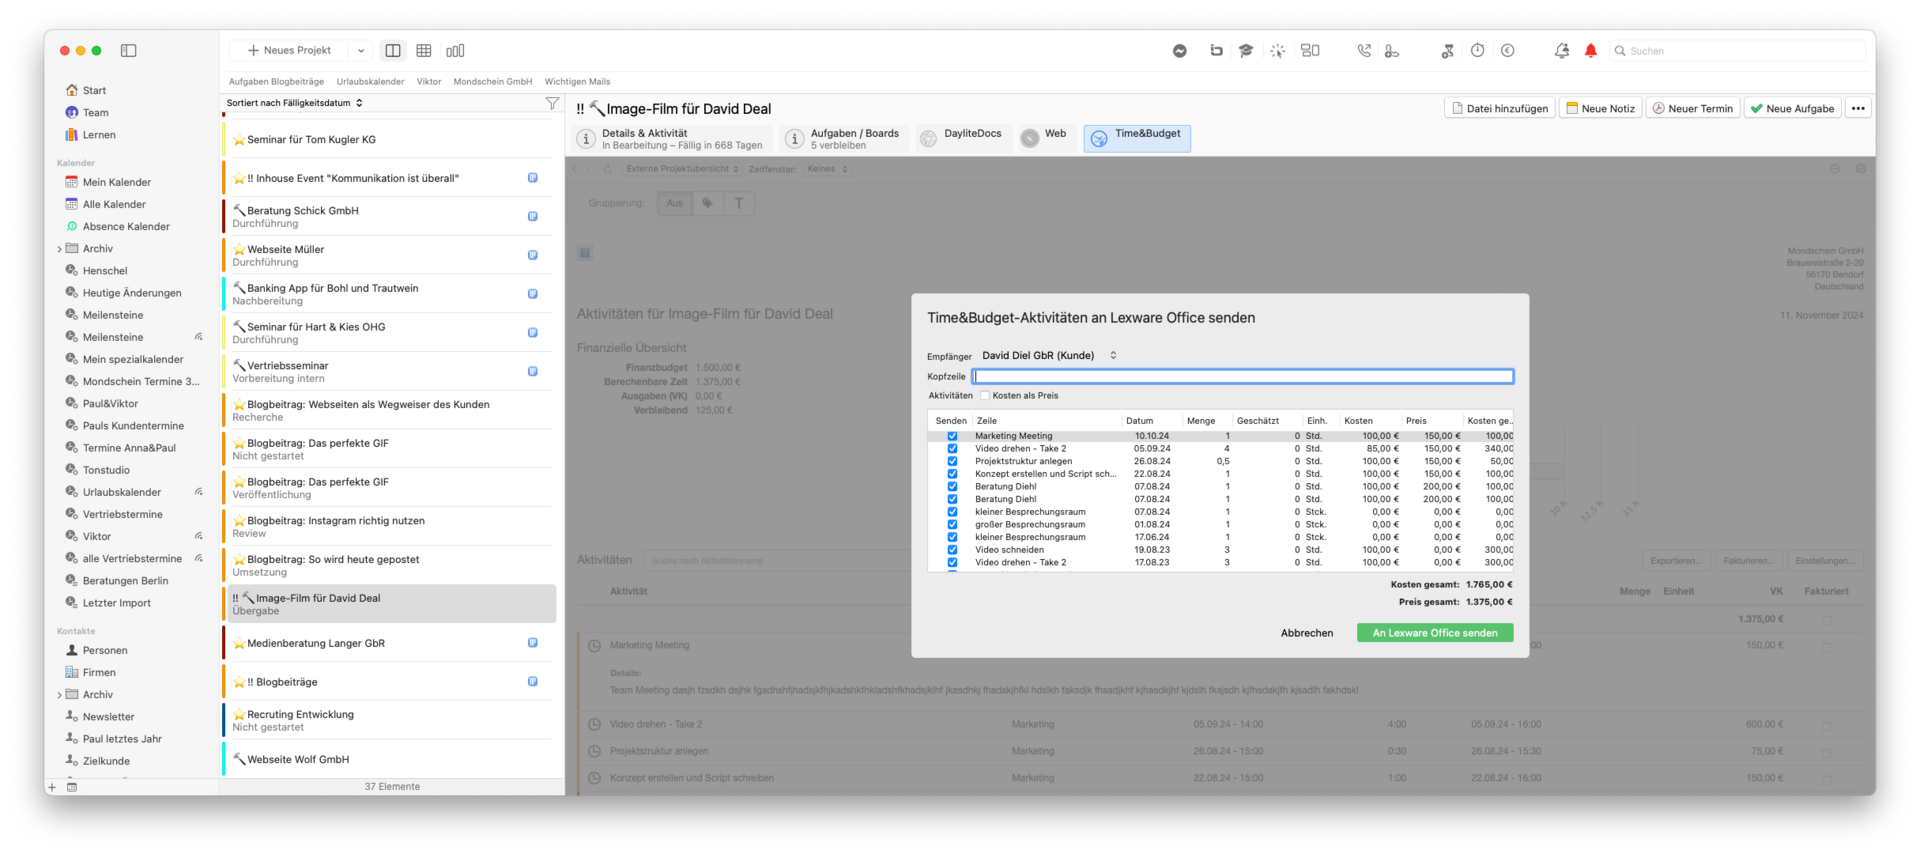The height and width of the screenshot is (854, 1920).
Task: Open the stopwatch timer icon in toolbar
Action: coord(1477,51)
